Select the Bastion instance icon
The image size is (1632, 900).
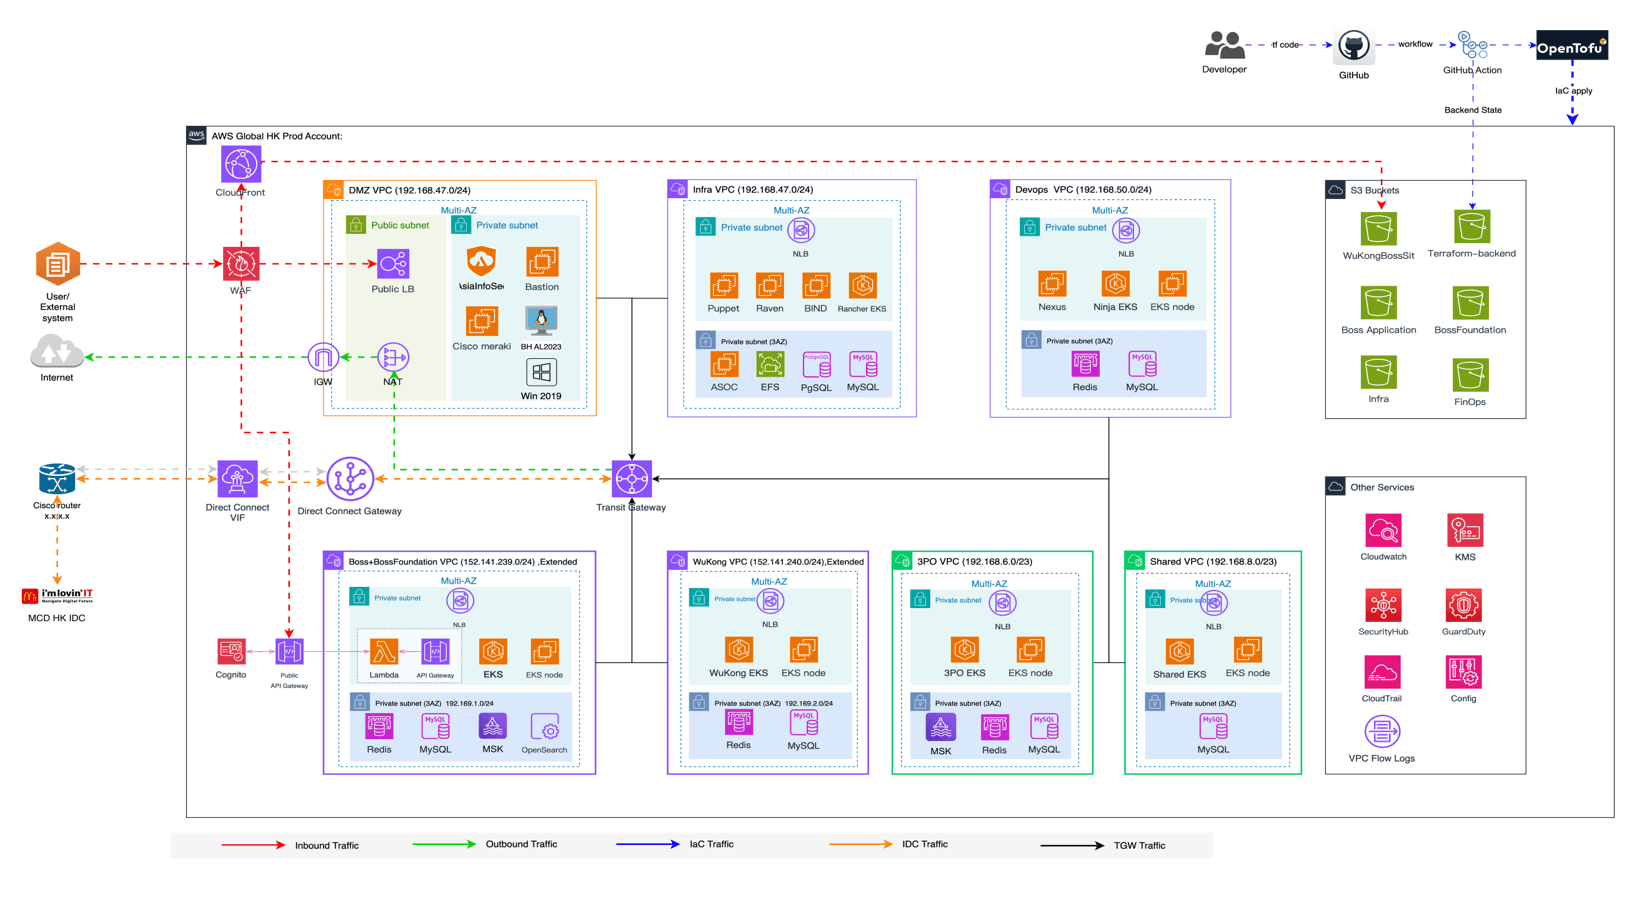(x=542, y=262)
